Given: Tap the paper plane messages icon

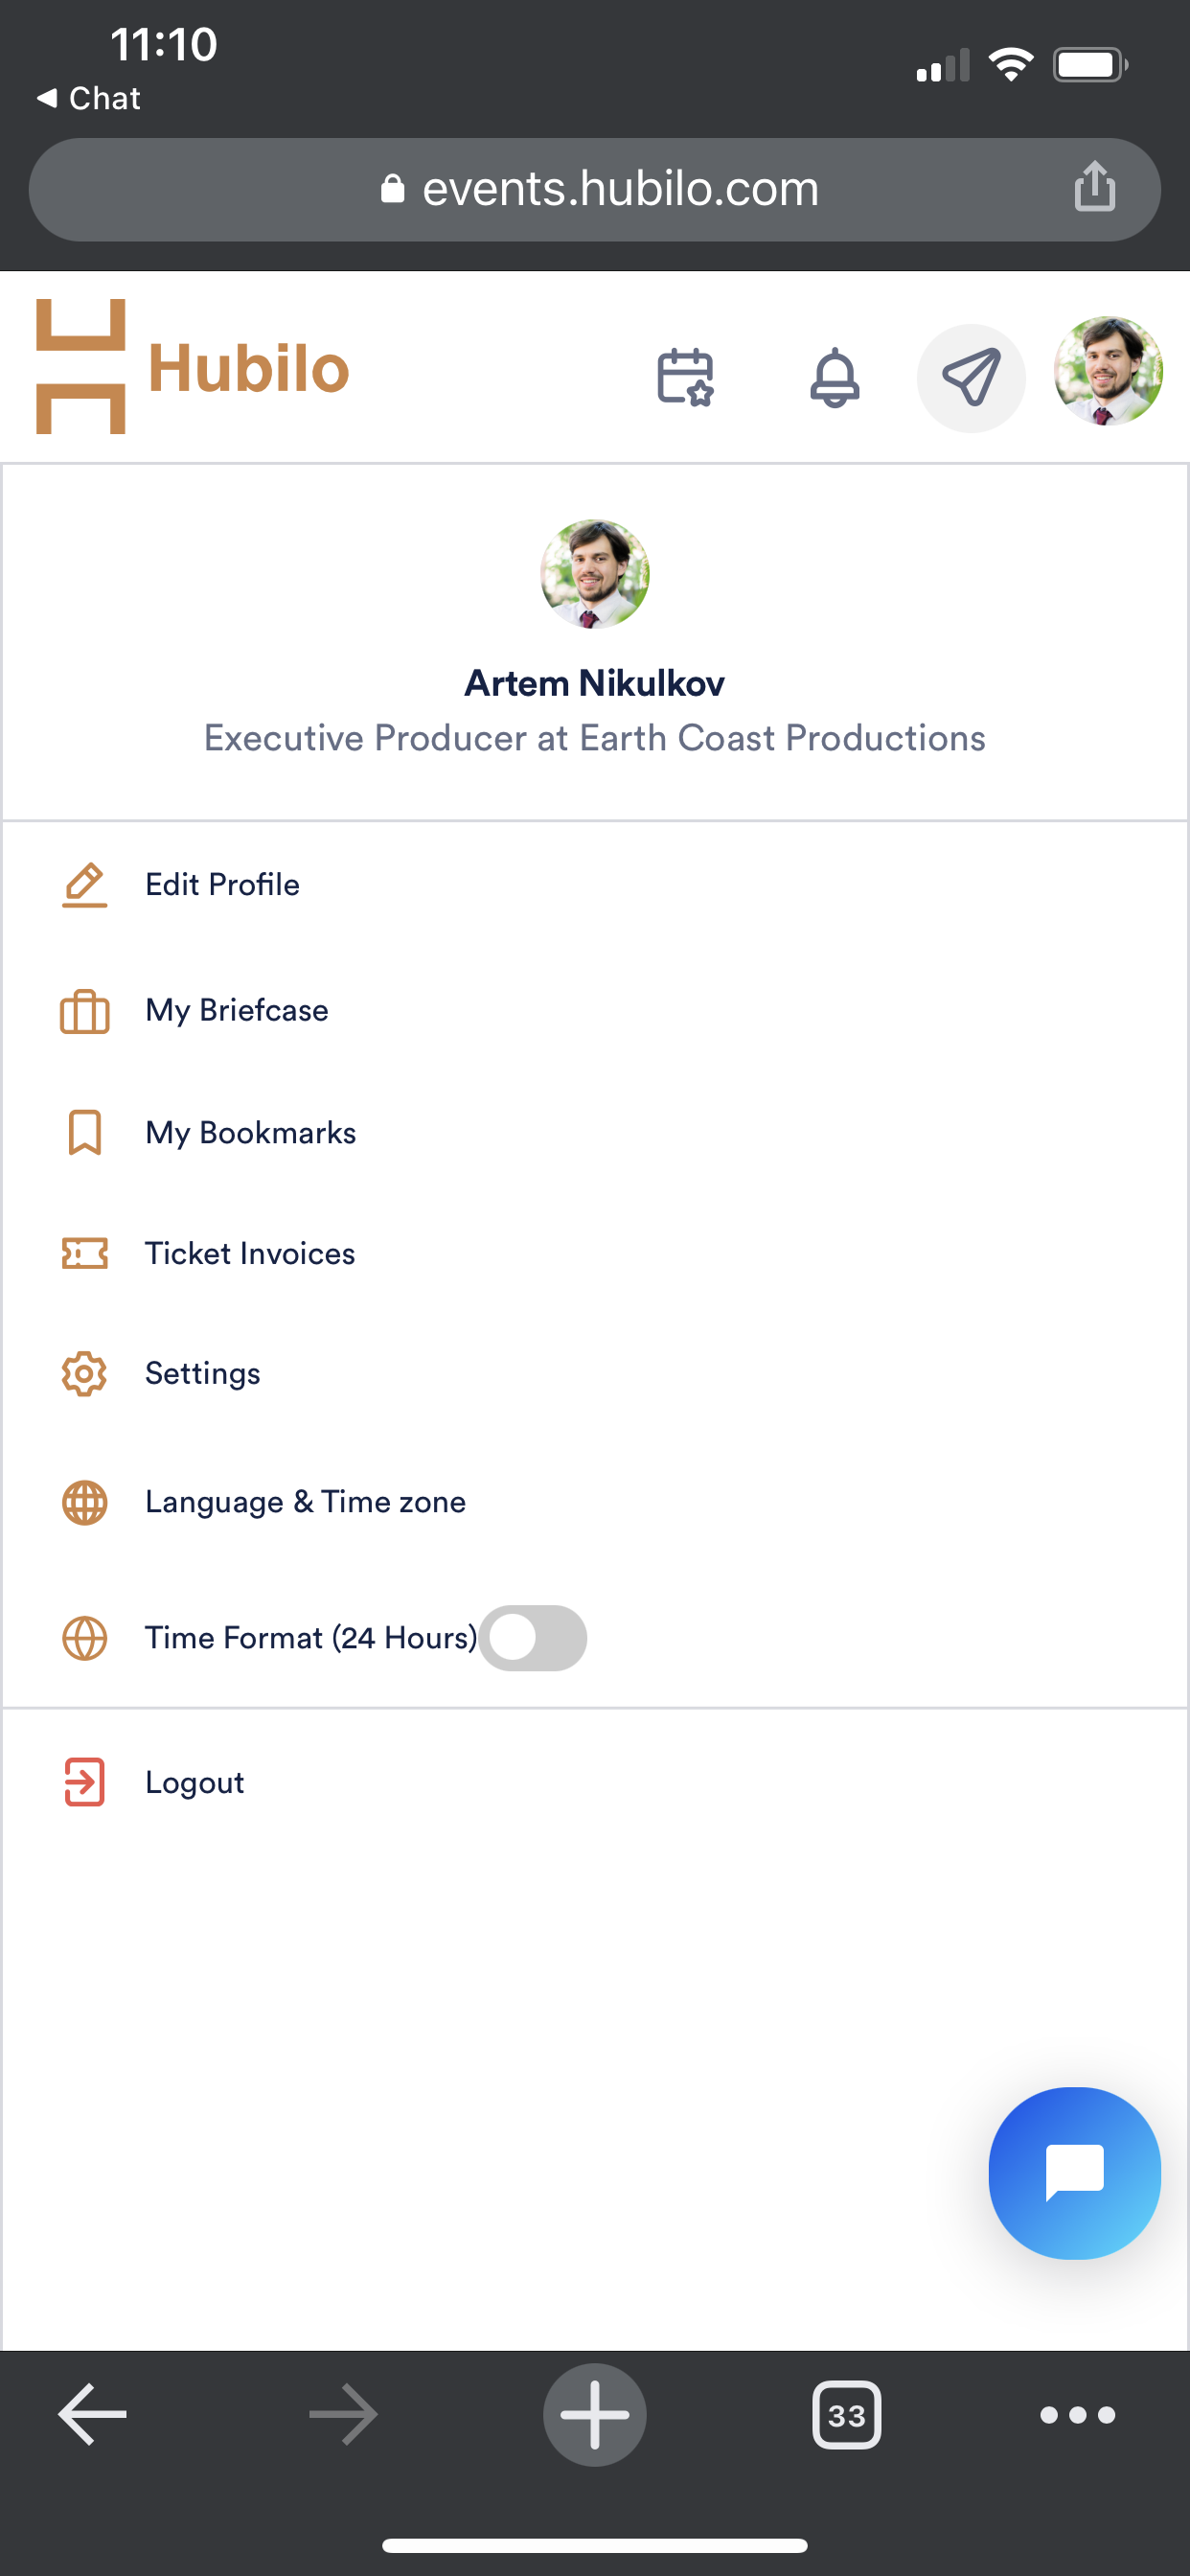Looking at the screenshot, I should [971, 378].
